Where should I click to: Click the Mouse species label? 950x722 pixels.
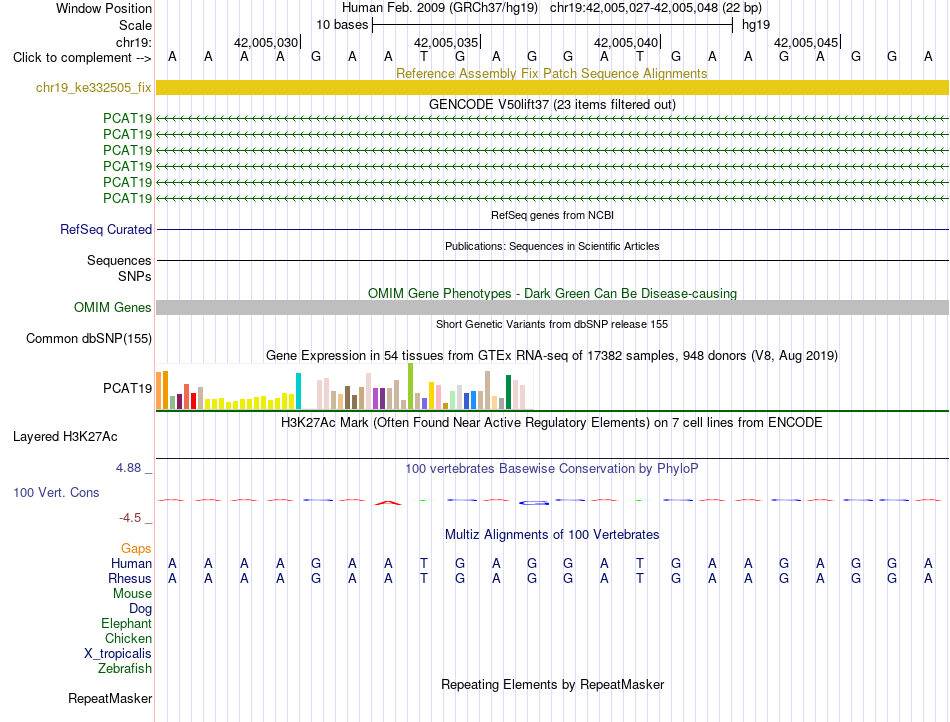pos(132,594)
